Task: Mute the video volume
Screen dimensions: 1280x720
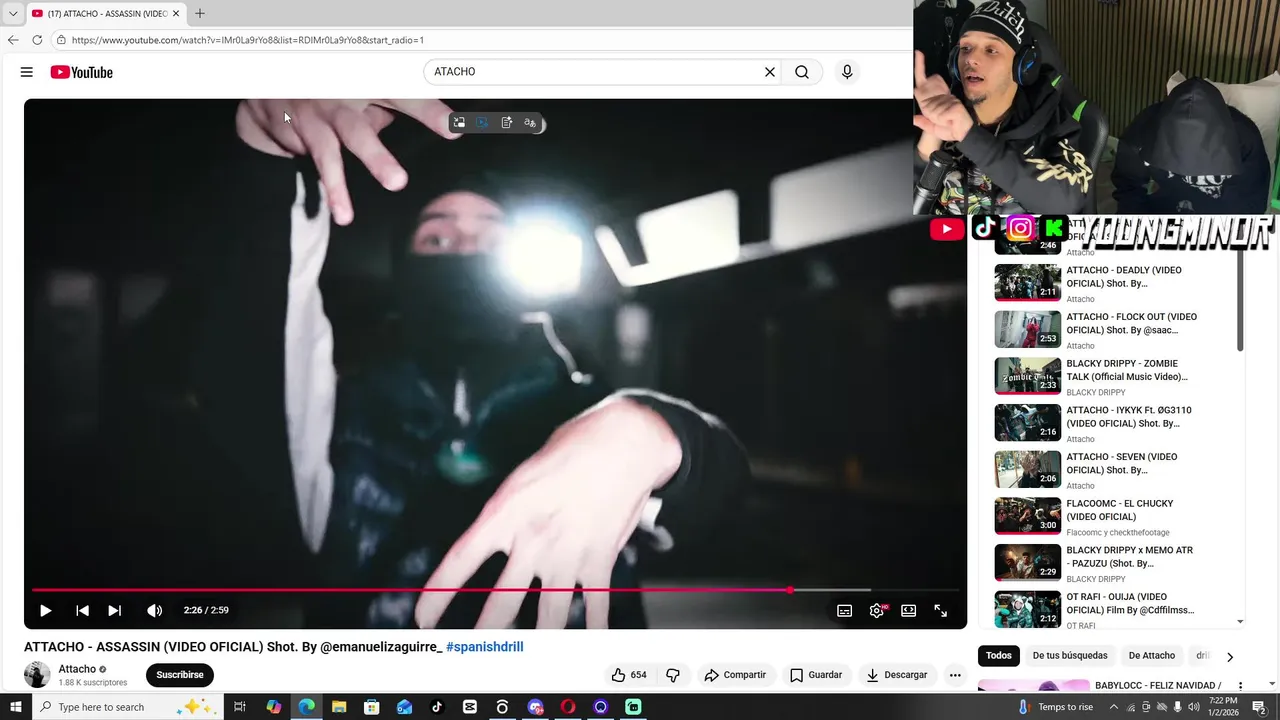Action: click(154, 610)
